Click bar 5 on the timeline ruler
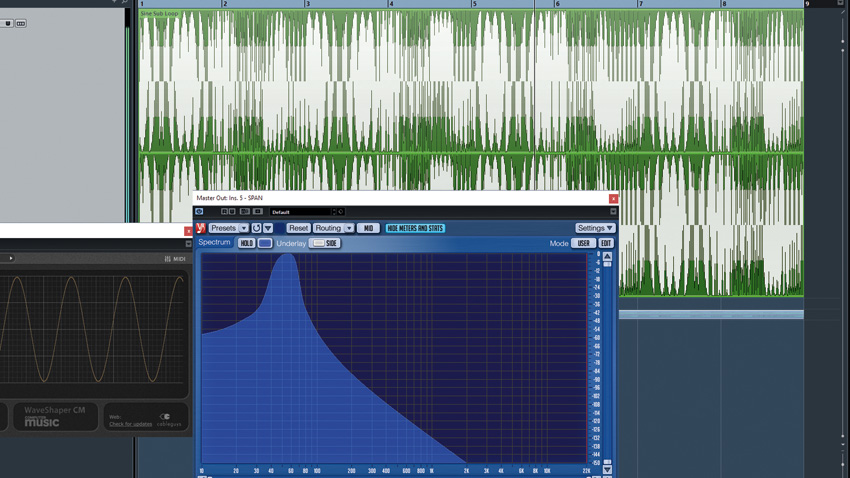Image resolution: width=850 pixels, height=478 pixels. pyautogui.click(x=474, y=4)
